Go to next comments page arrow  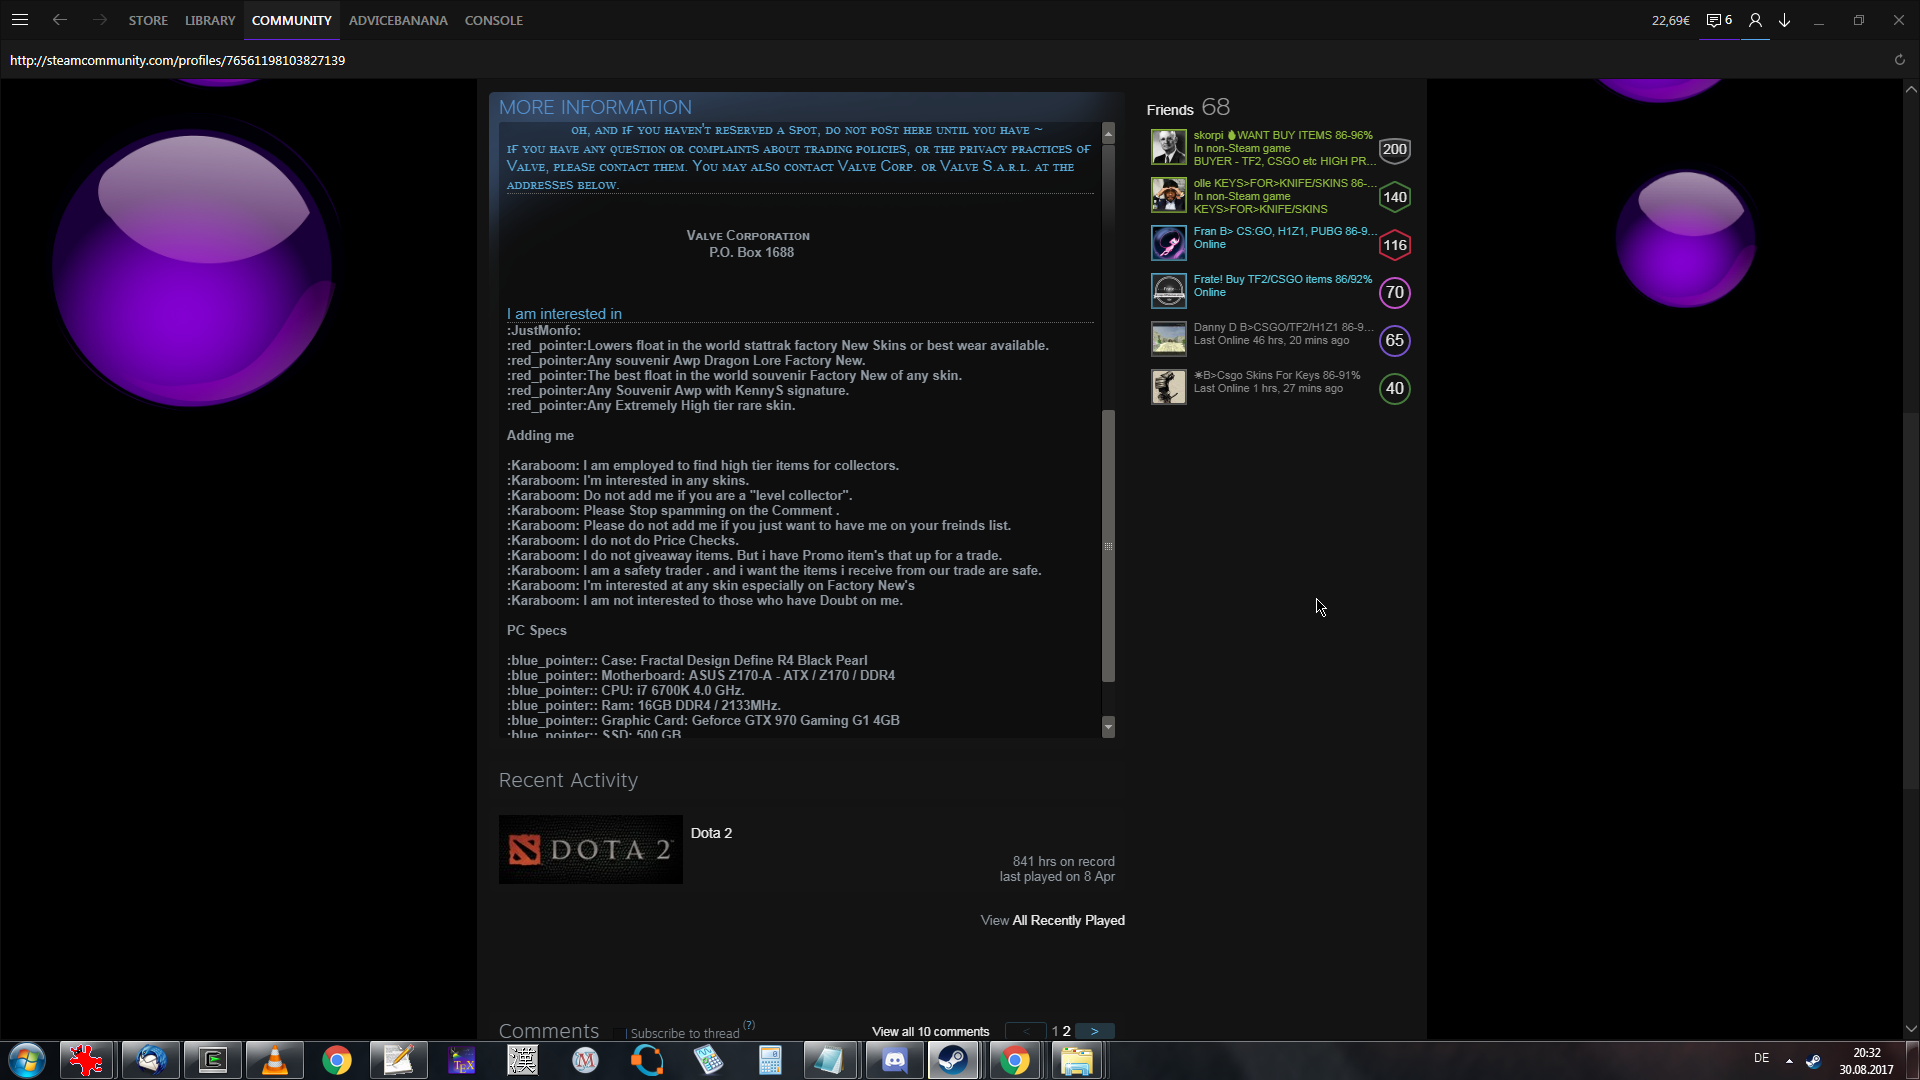[x=1095, y=1031]
